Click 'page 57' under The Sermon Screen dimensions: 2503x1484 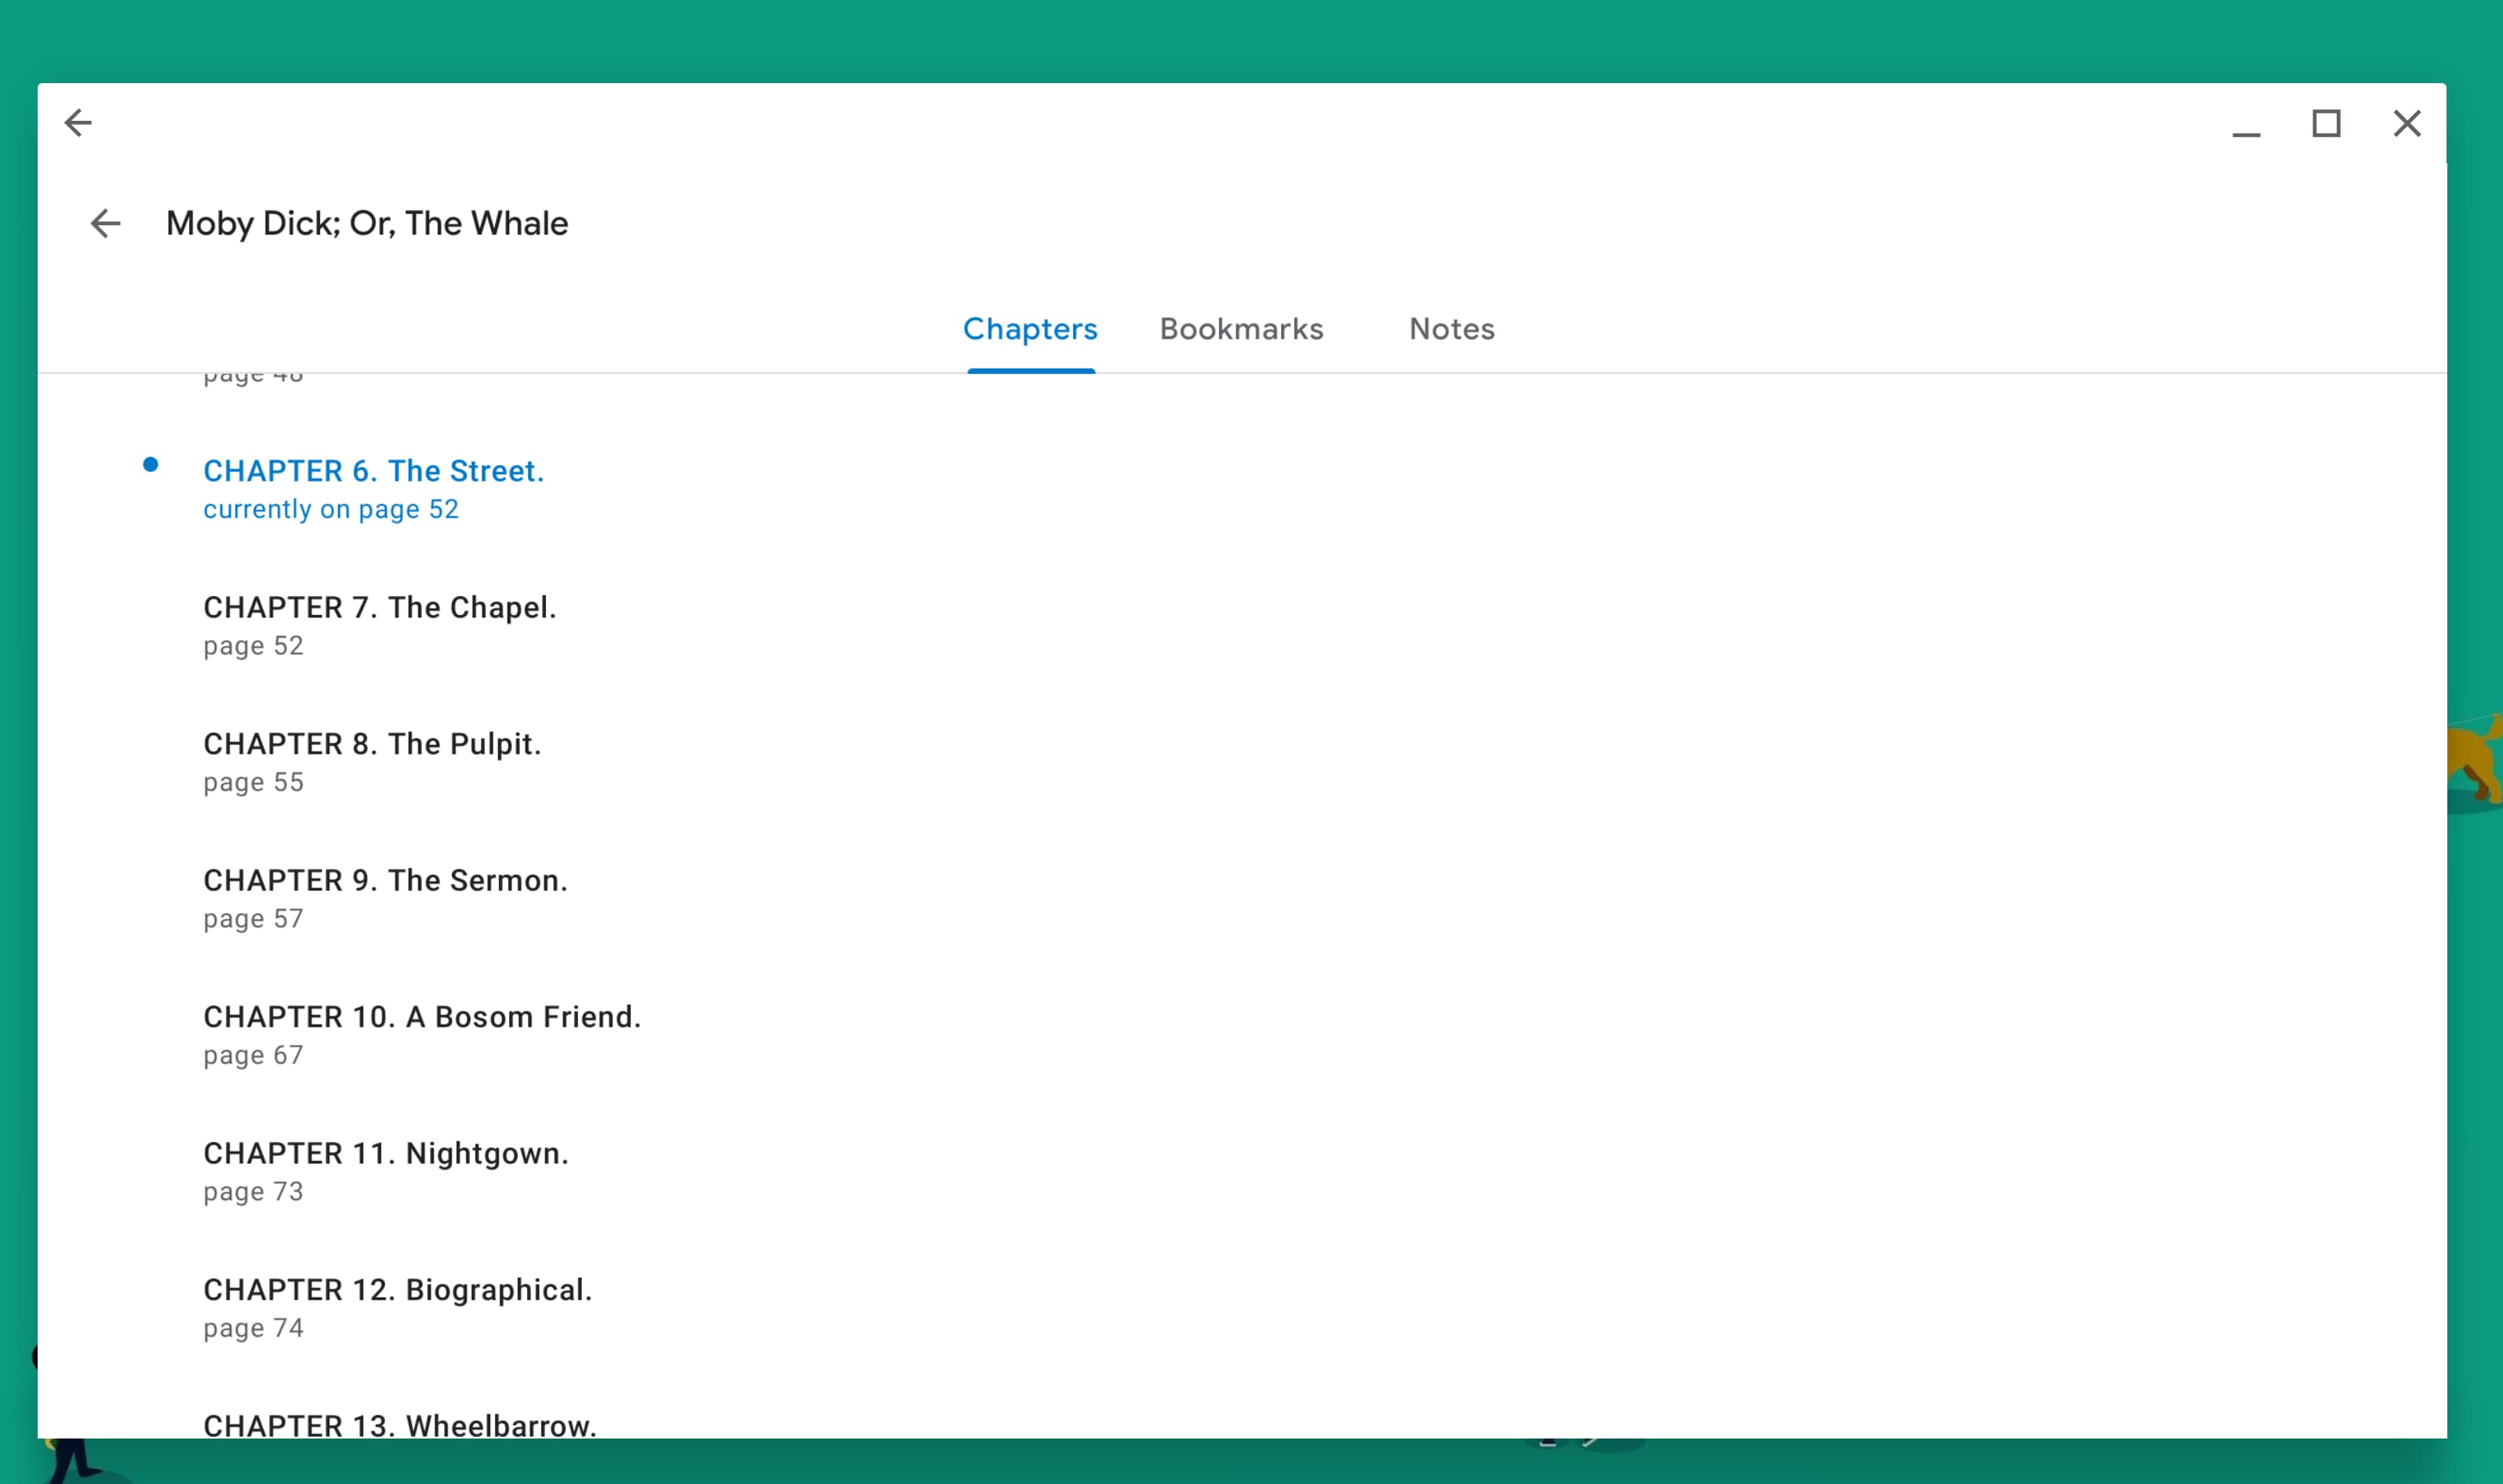coord(253,919)
